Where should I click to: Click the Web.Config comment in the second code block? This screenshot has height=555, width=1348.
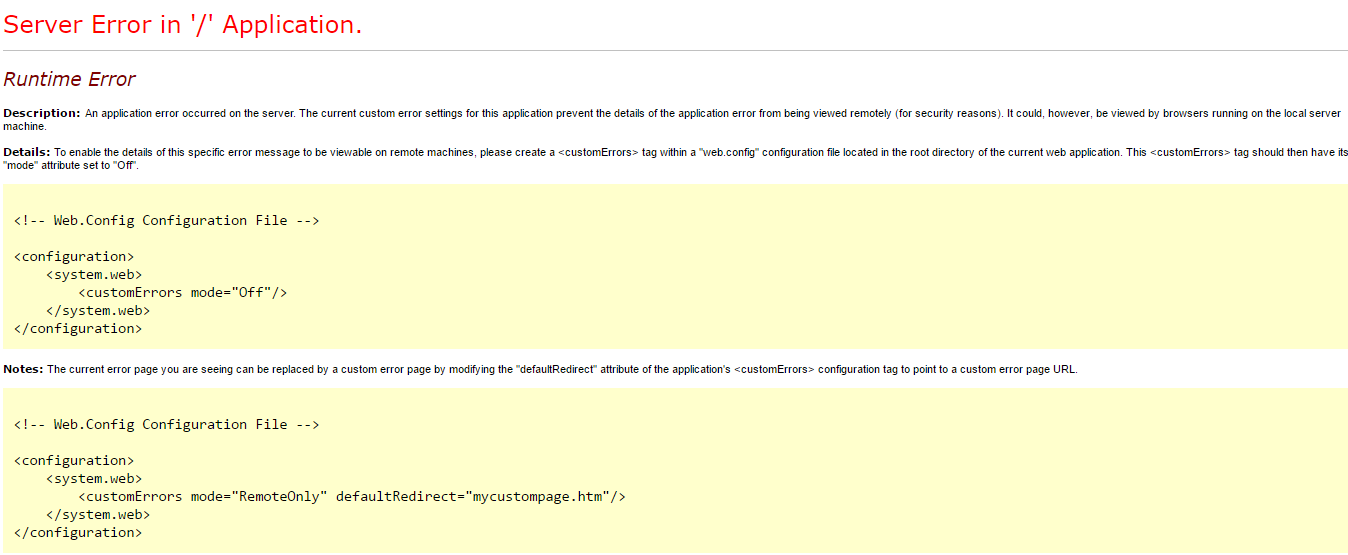point(166,425)
